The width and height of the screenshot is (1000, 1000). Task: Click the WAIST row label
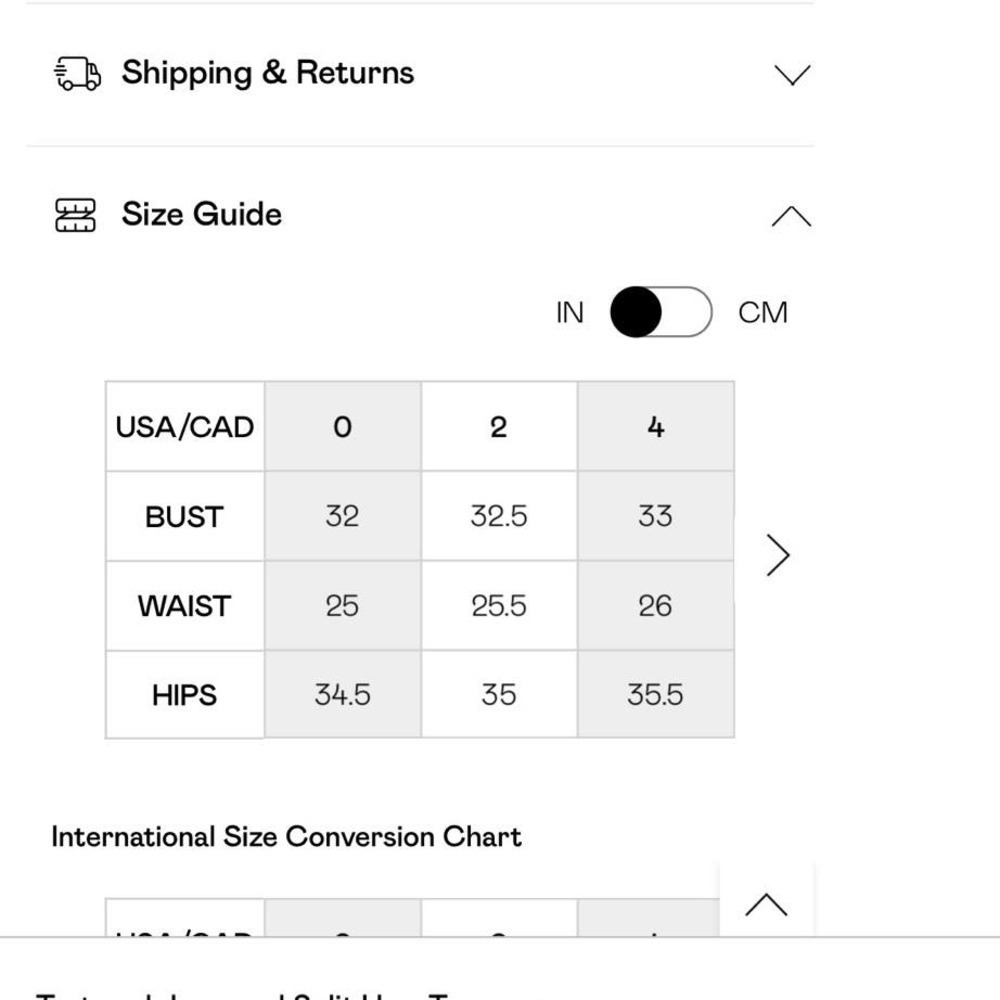click(x=184, y=606)
